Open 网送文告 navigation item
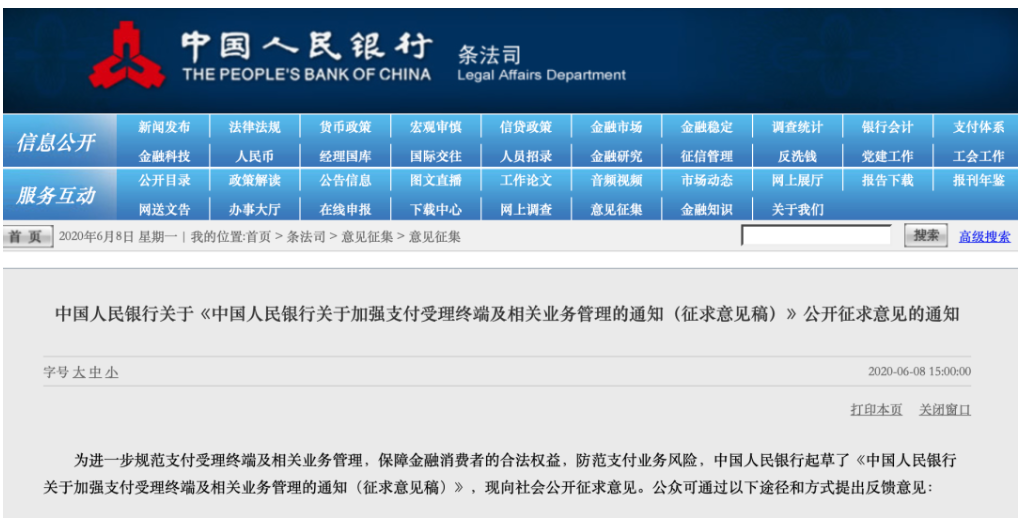The image size is (1021, 522). 164,210
